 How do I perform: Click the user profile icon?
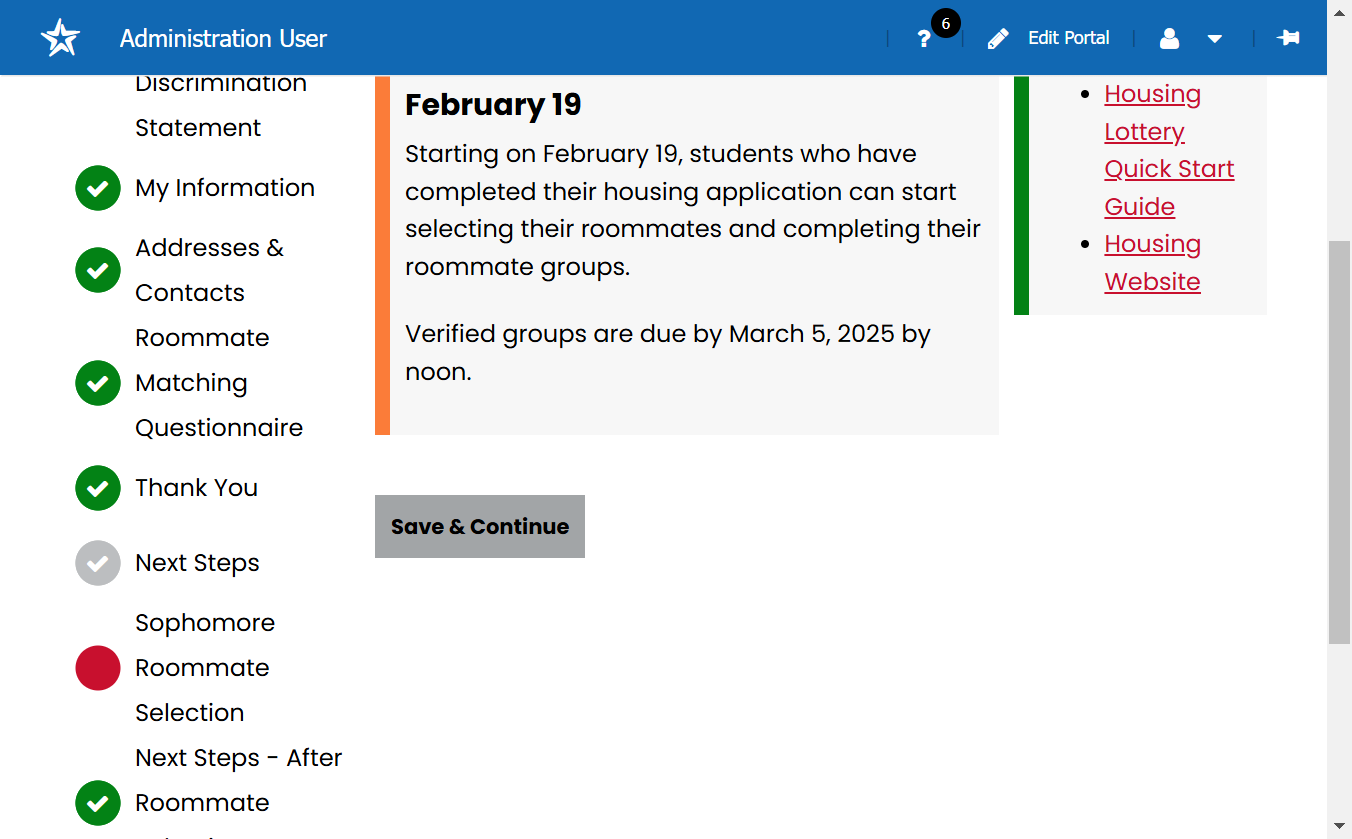(1169, 39)
